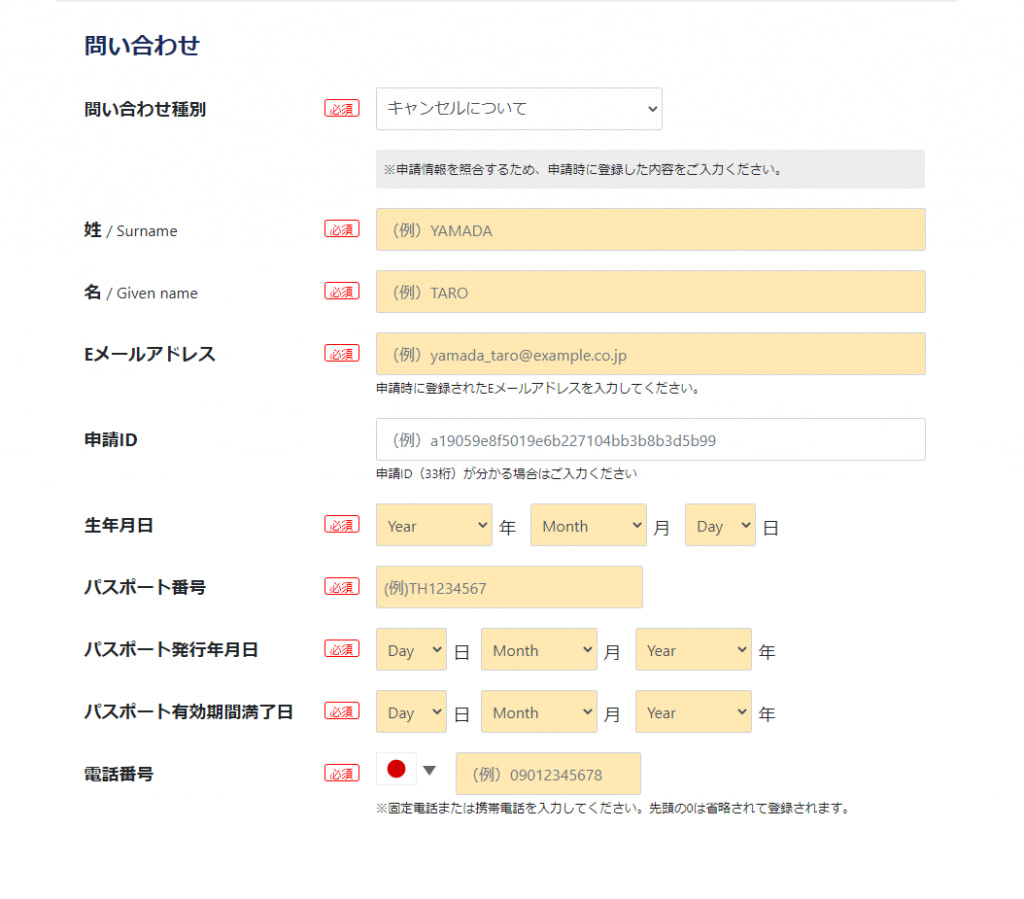Click the パスポート有効期間満了日 label
Viewport: 1024px width, 899px height.
coord(188,712)
